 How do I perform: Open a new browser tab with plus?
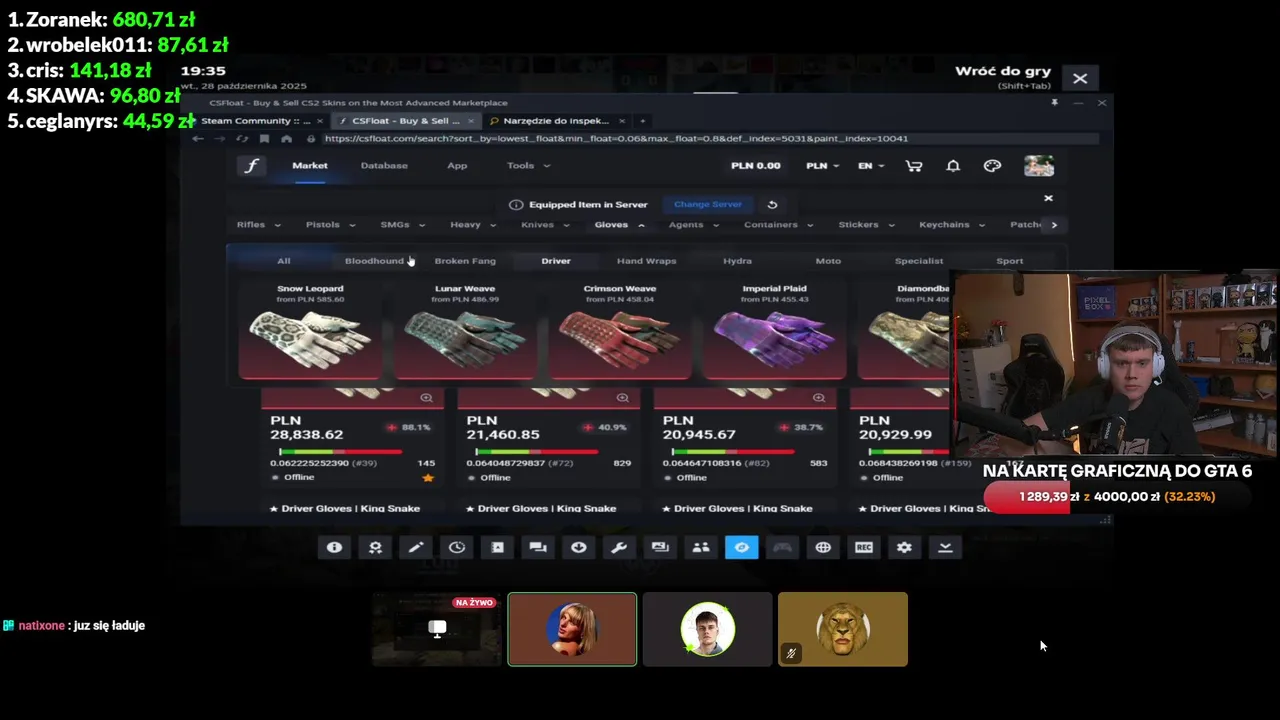pyautogui.click(x=643, y=120)
